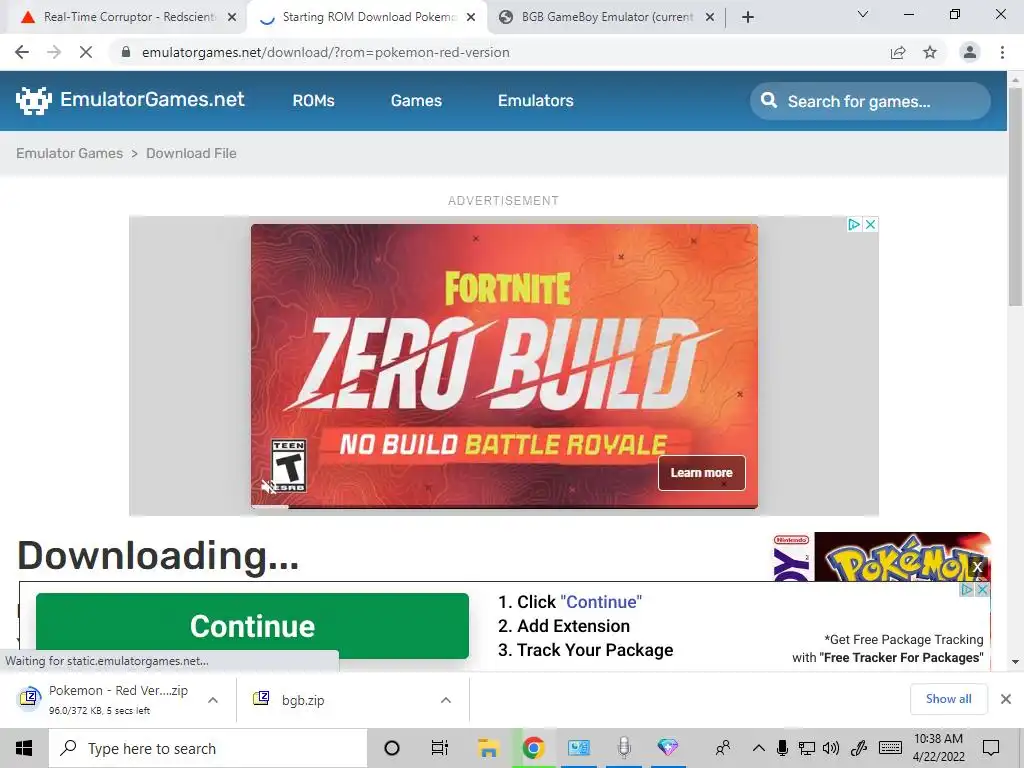Image resolution: width=1024 pixels, height=768 pixels.
Task: Bookmark this page with the star icon
Action: tap(930, 52)
